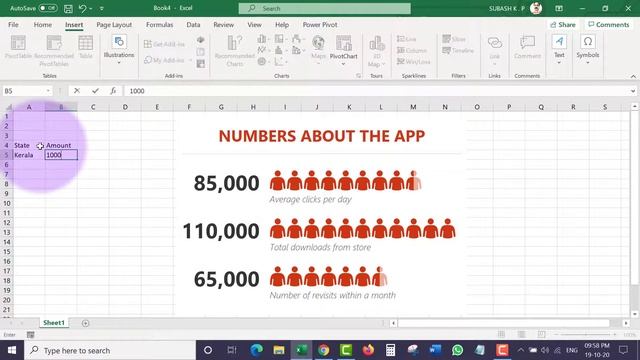This screenshot has height=360, width=640.
Task: Open the Windows Start menu
Action: 12,350
